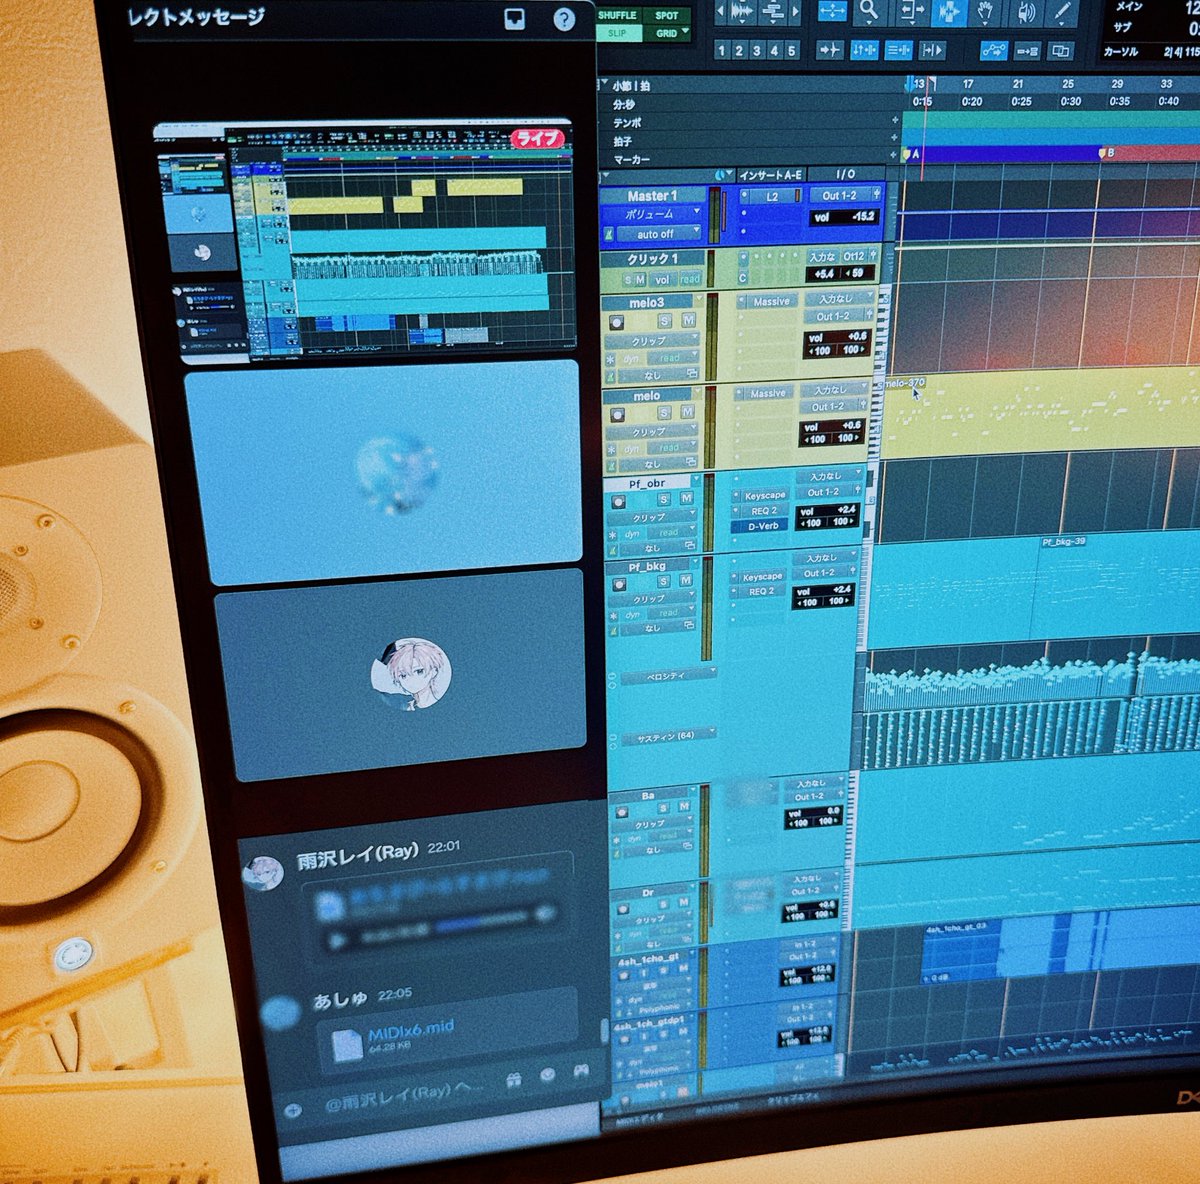Image resolution: width=1200 pixels, height=1184 pixels.
Task: Toggle Link Timeline and Edit Selection
Action: pyautogui.click(x=864, y=49)
